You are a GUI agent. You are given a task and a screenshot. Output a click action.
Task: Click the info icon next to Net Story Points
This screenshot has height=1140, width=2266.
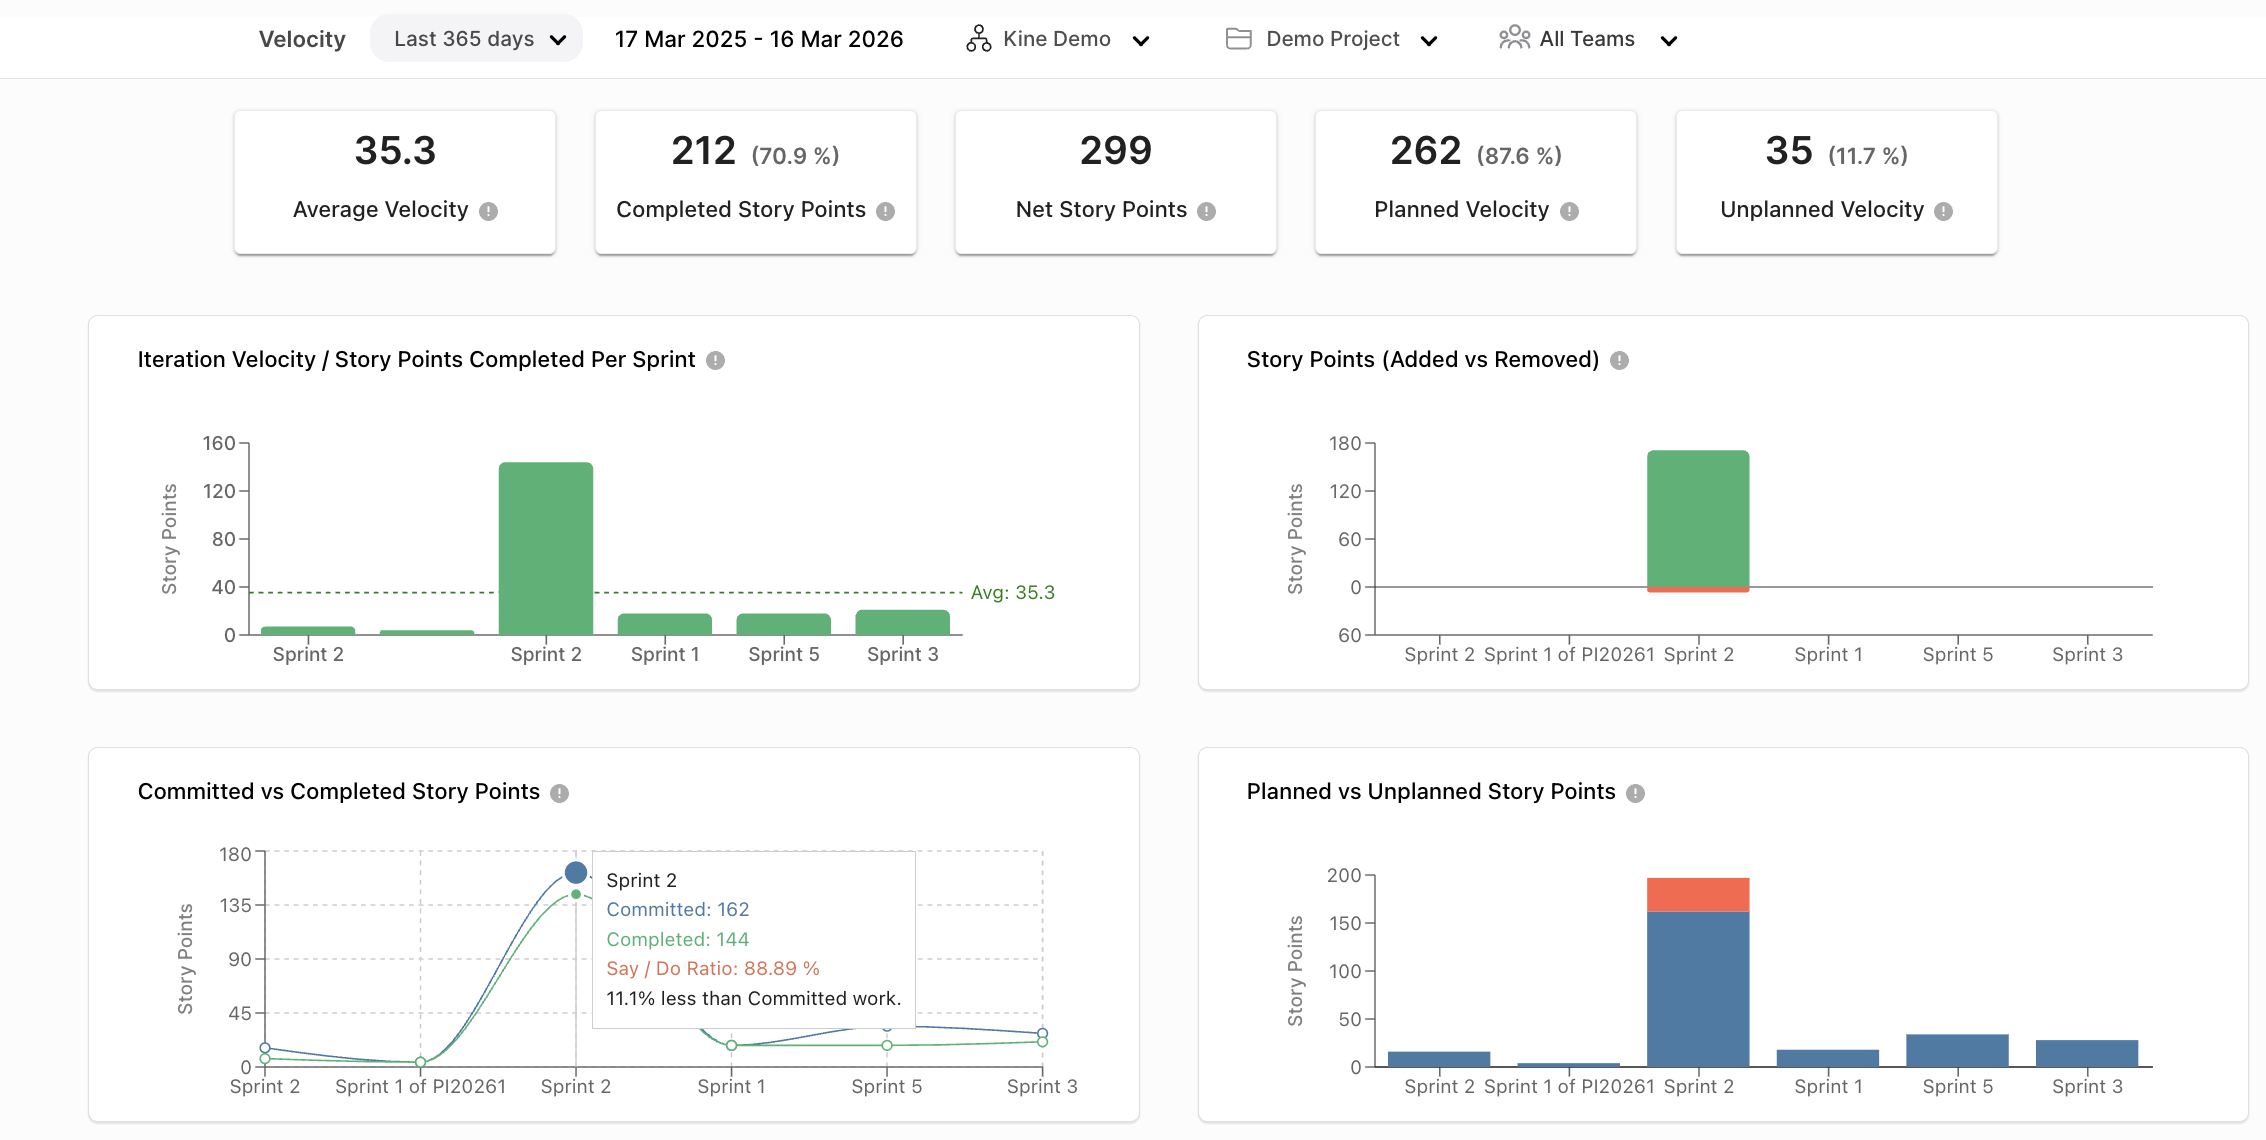click(1206, 211)
